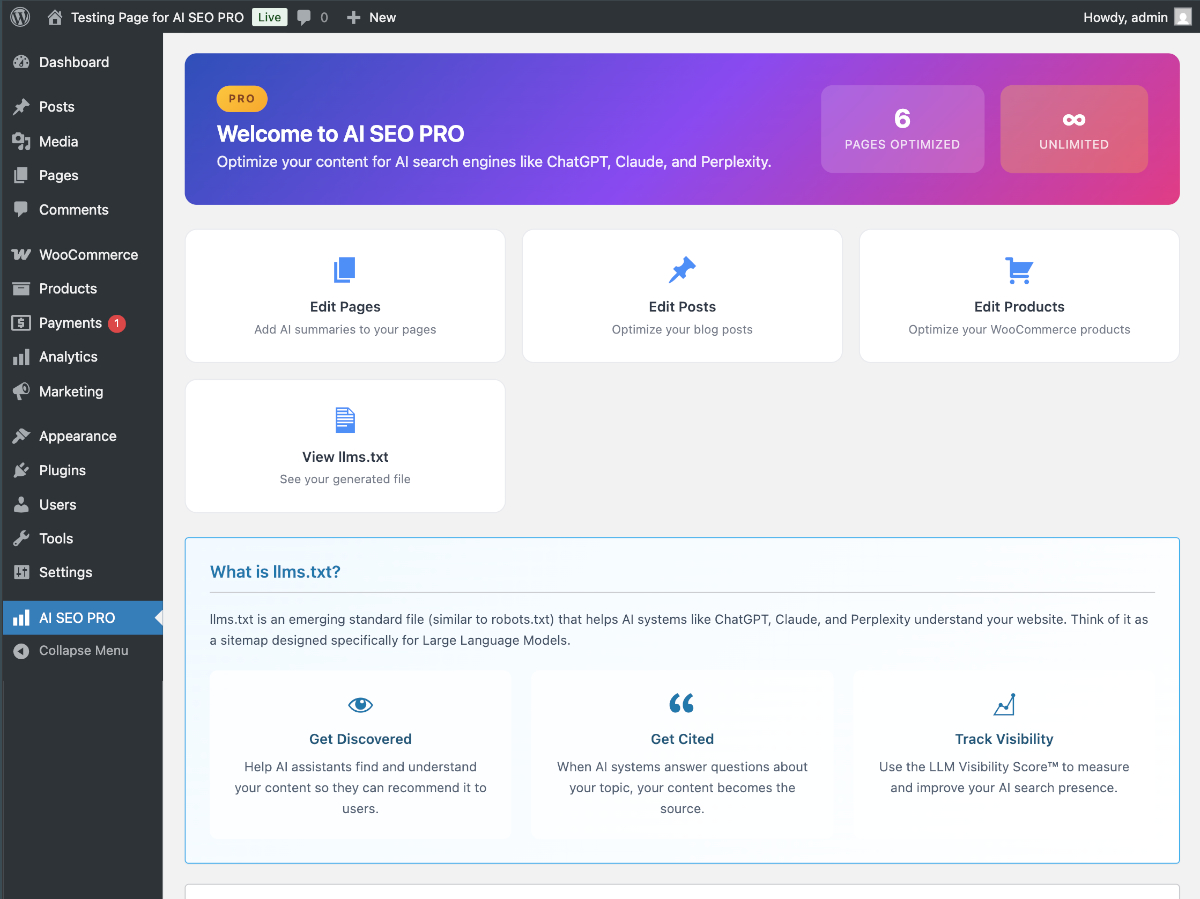Open the Payments menu

tap(82, 323)
